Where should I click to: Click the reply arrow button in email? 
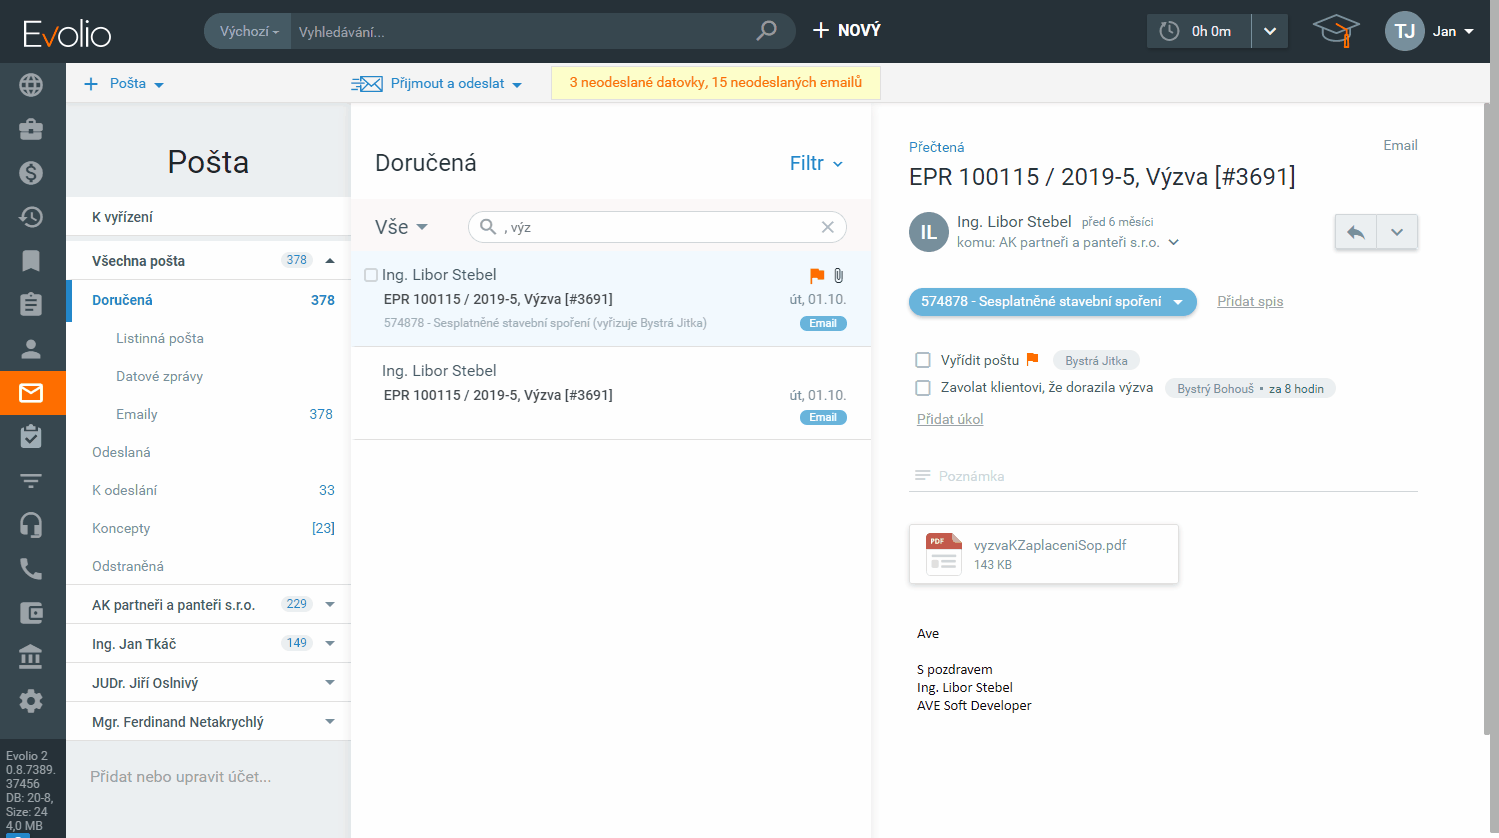(1356, 232)
